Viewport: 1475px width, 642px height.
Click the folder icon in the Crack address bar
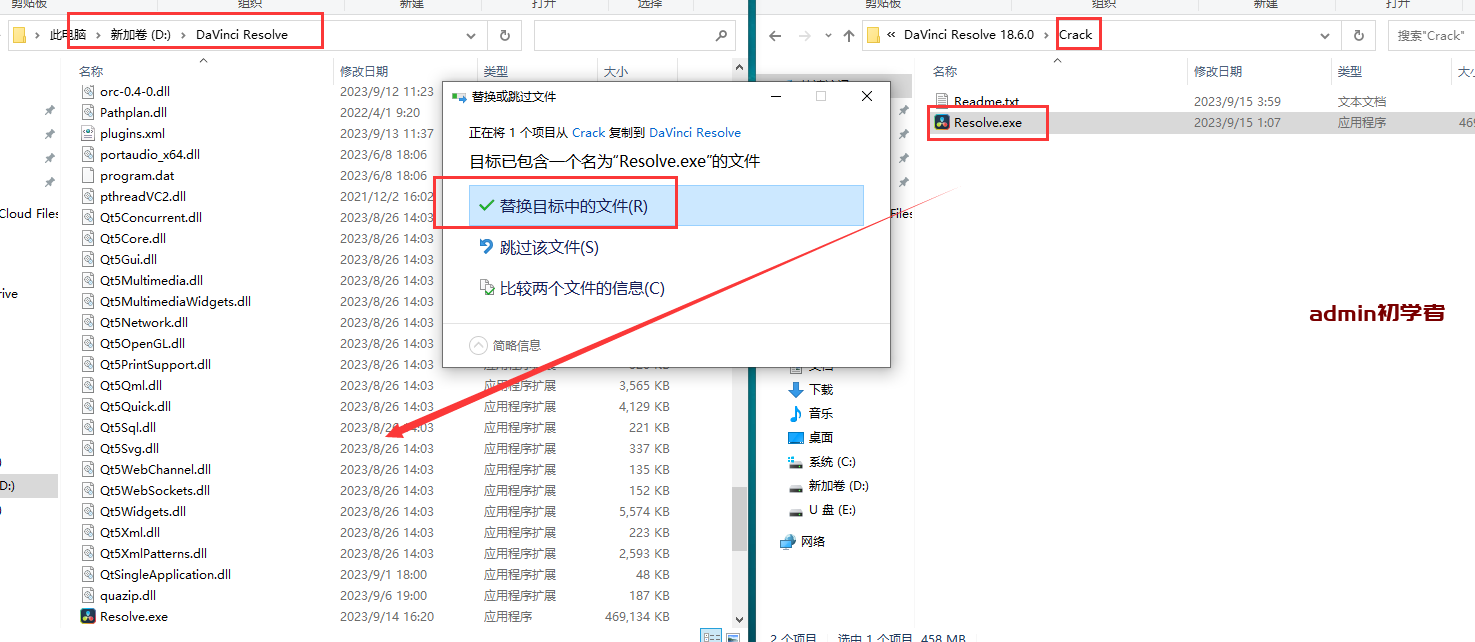[x=874, y=35]
